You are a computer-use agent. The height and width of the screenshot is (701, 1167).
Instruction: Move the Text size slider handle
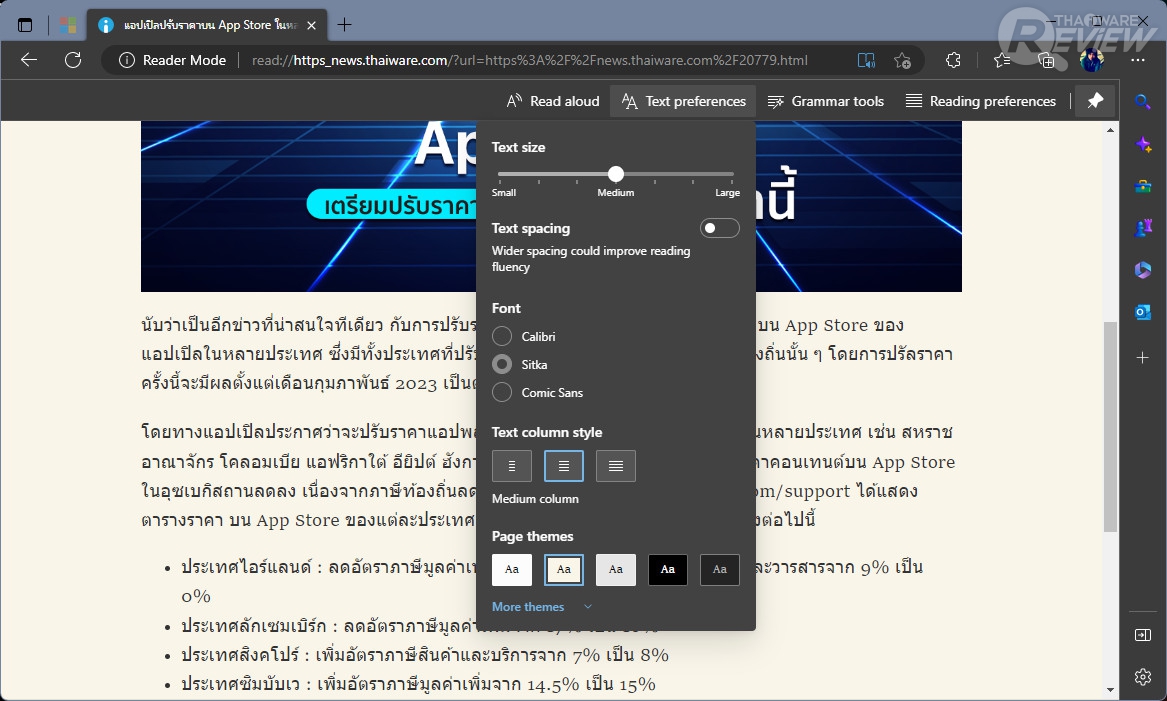(x=616, y=174)
